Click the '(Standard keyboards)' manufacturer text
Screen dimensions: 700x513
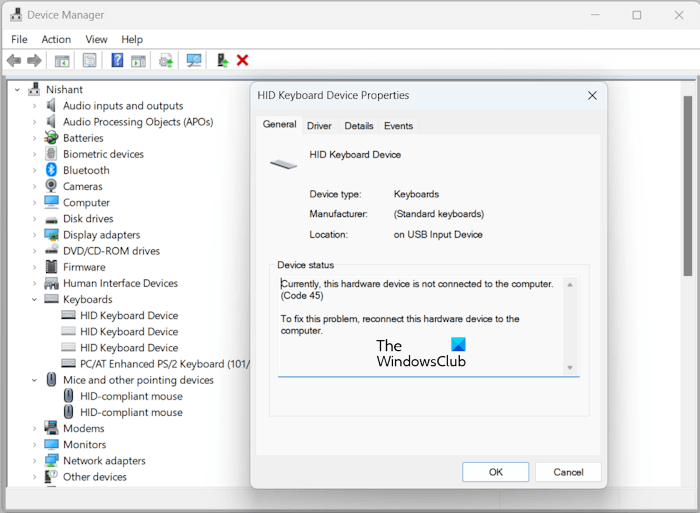(438, 214)
